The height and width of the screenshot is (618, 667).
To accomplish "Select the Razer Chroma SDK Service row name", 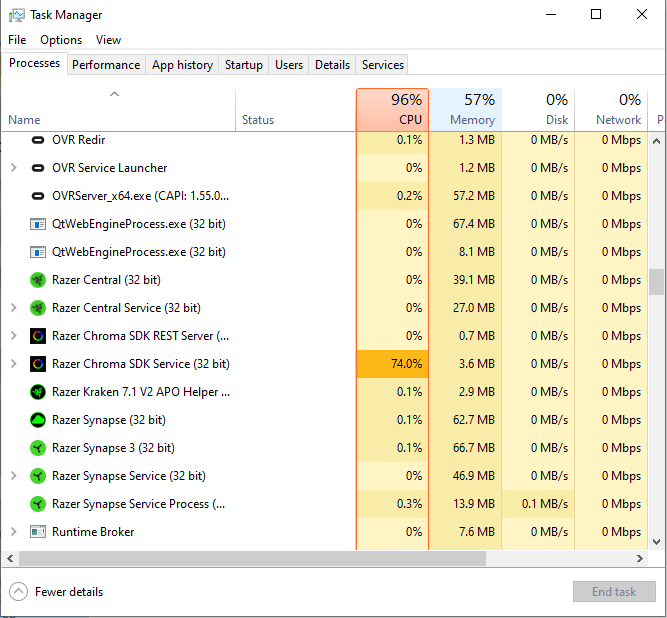I will (141, 364).
